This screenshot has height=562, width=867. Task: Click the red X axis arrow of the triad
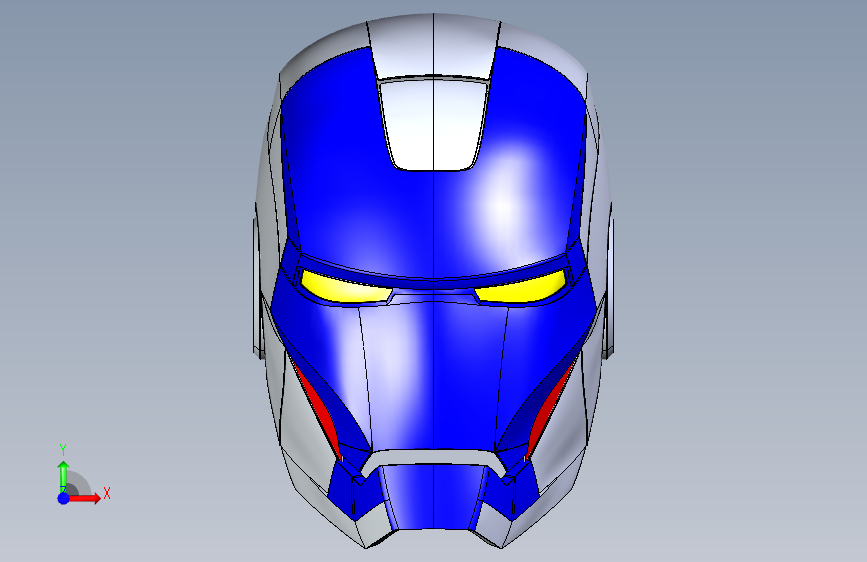click(x=84, y=498)
